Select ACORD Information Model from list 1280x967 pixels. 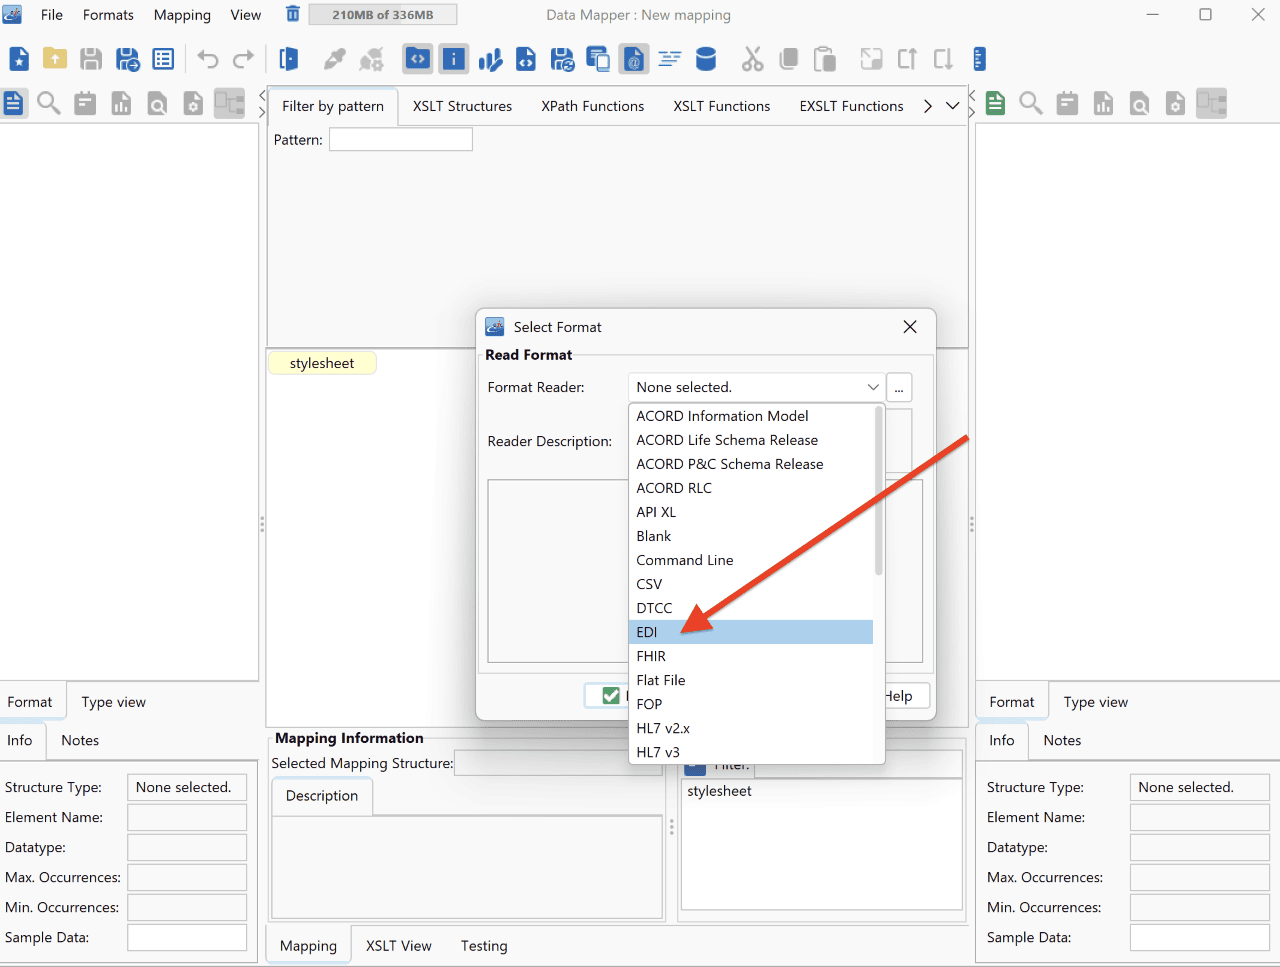point(751,416)
